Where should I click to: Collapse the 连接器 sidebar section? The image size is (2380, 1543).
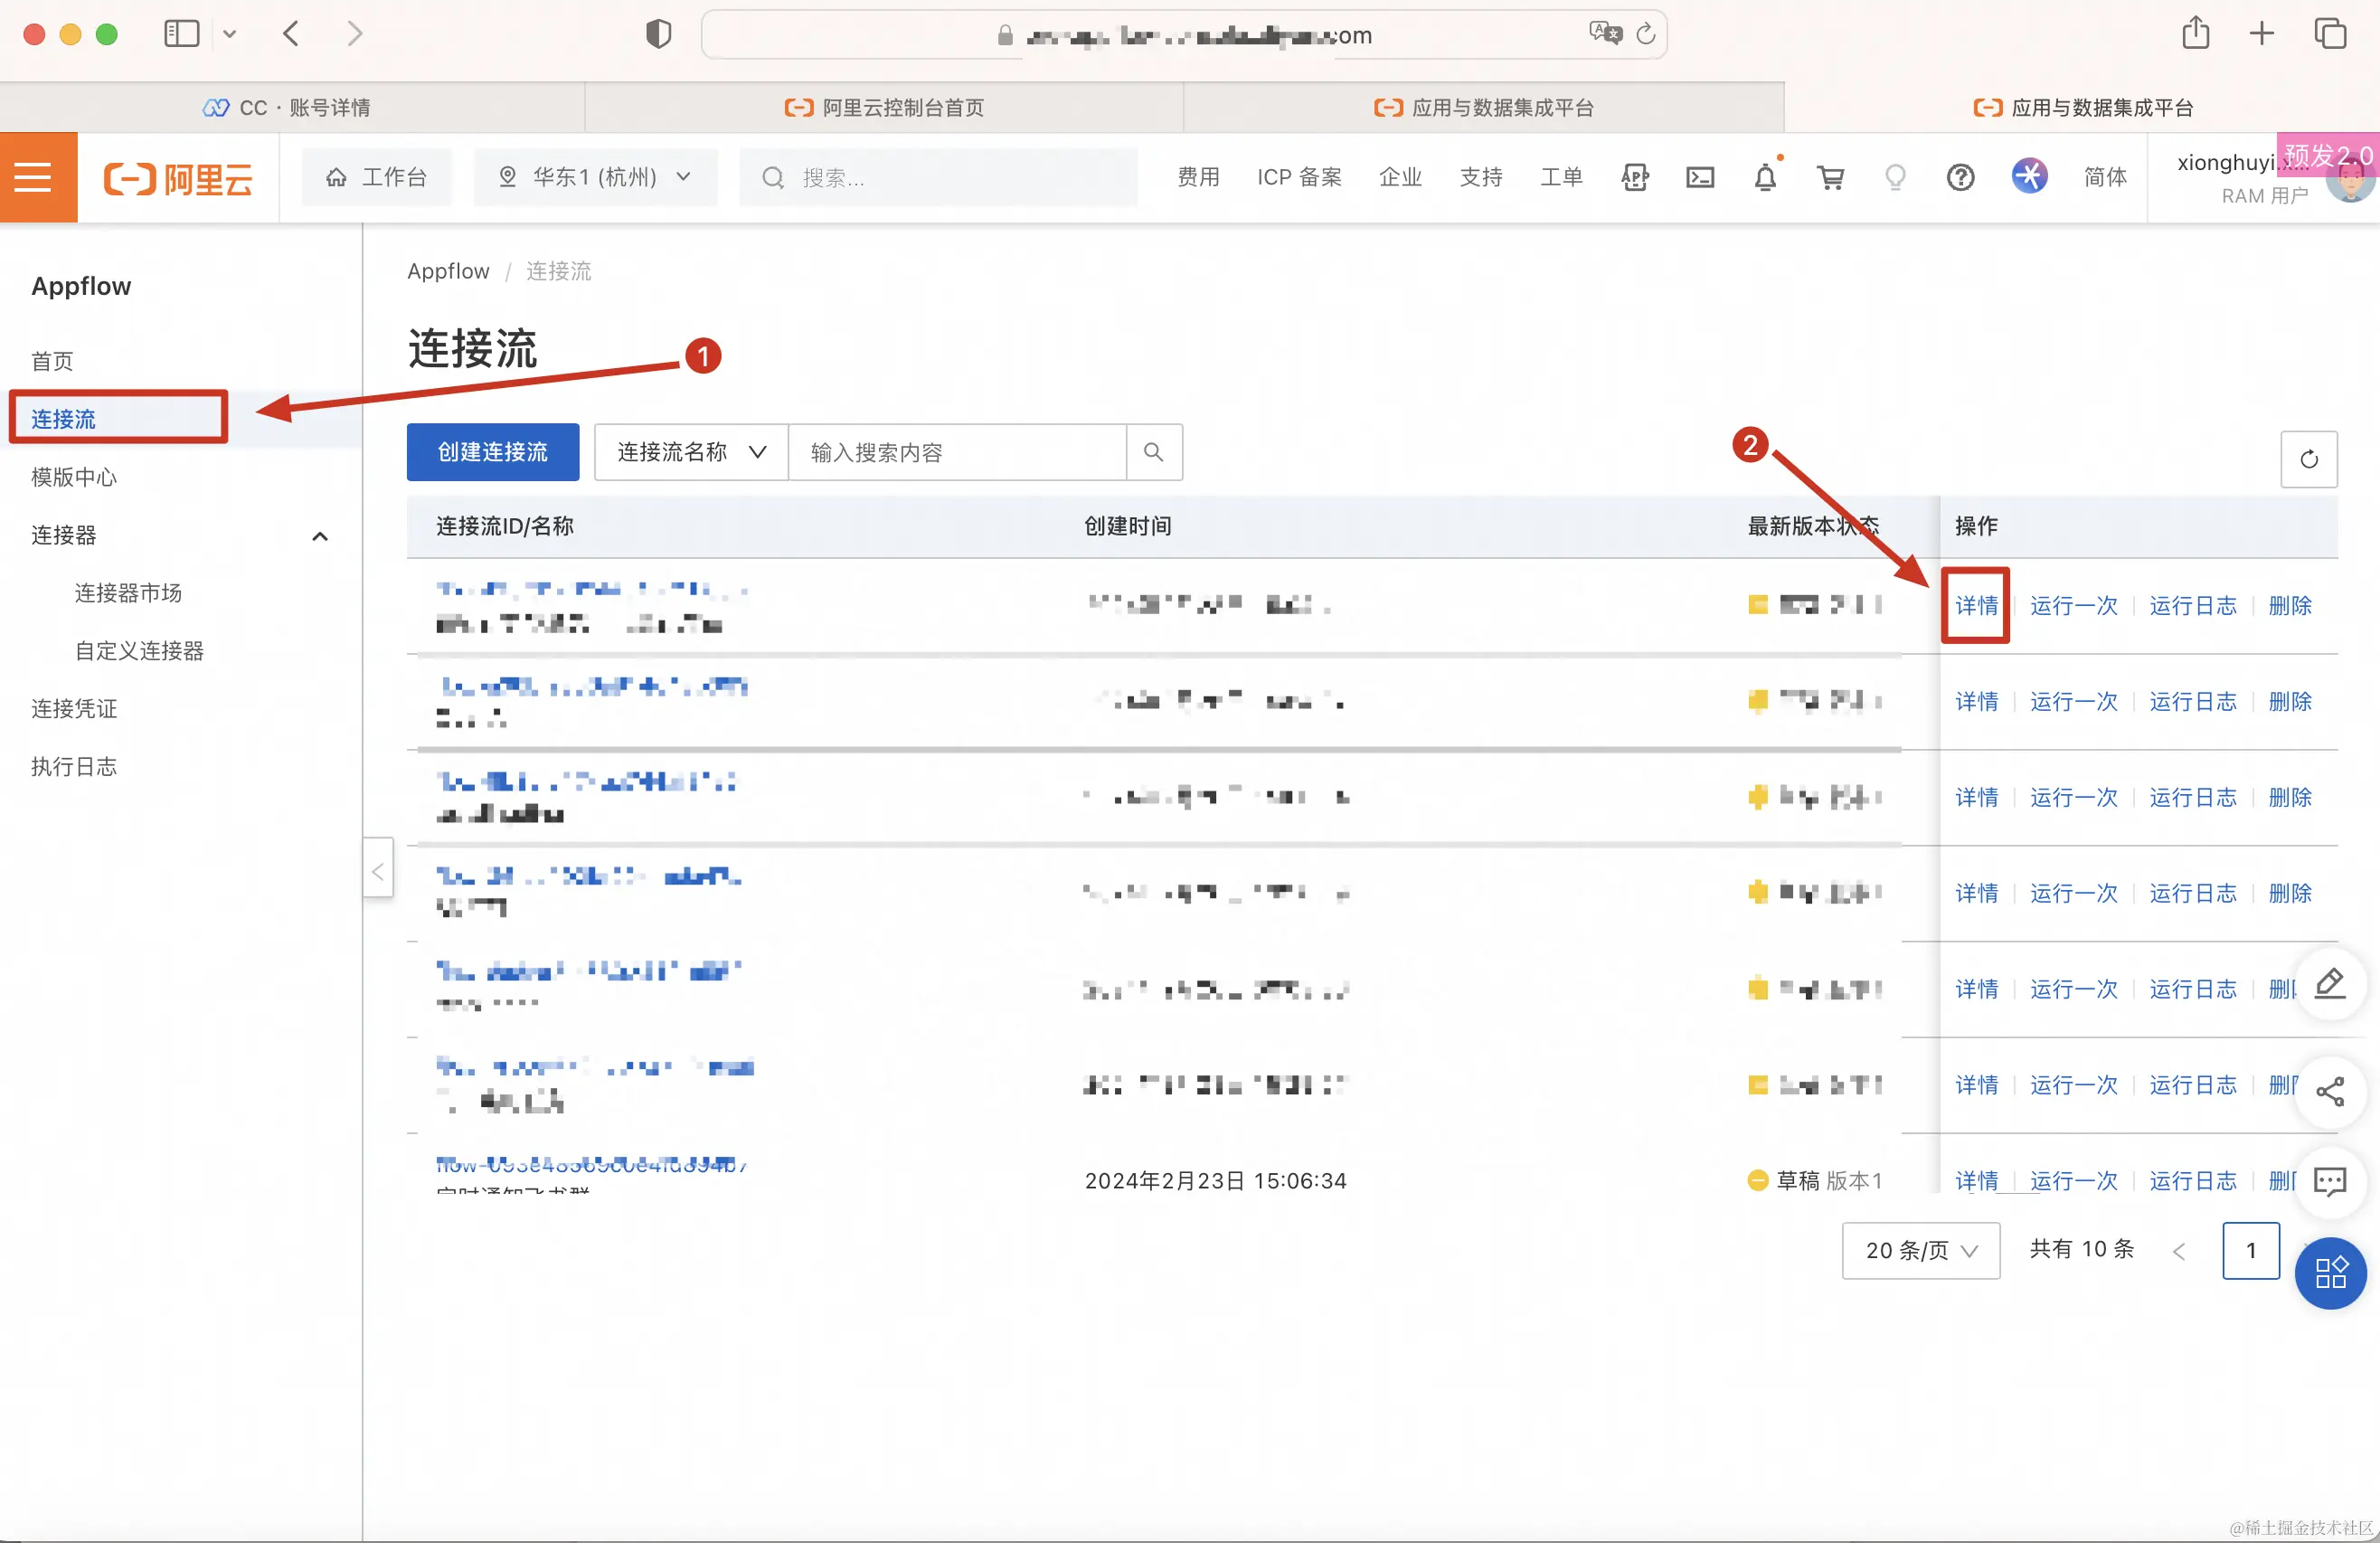click(320, 536)
